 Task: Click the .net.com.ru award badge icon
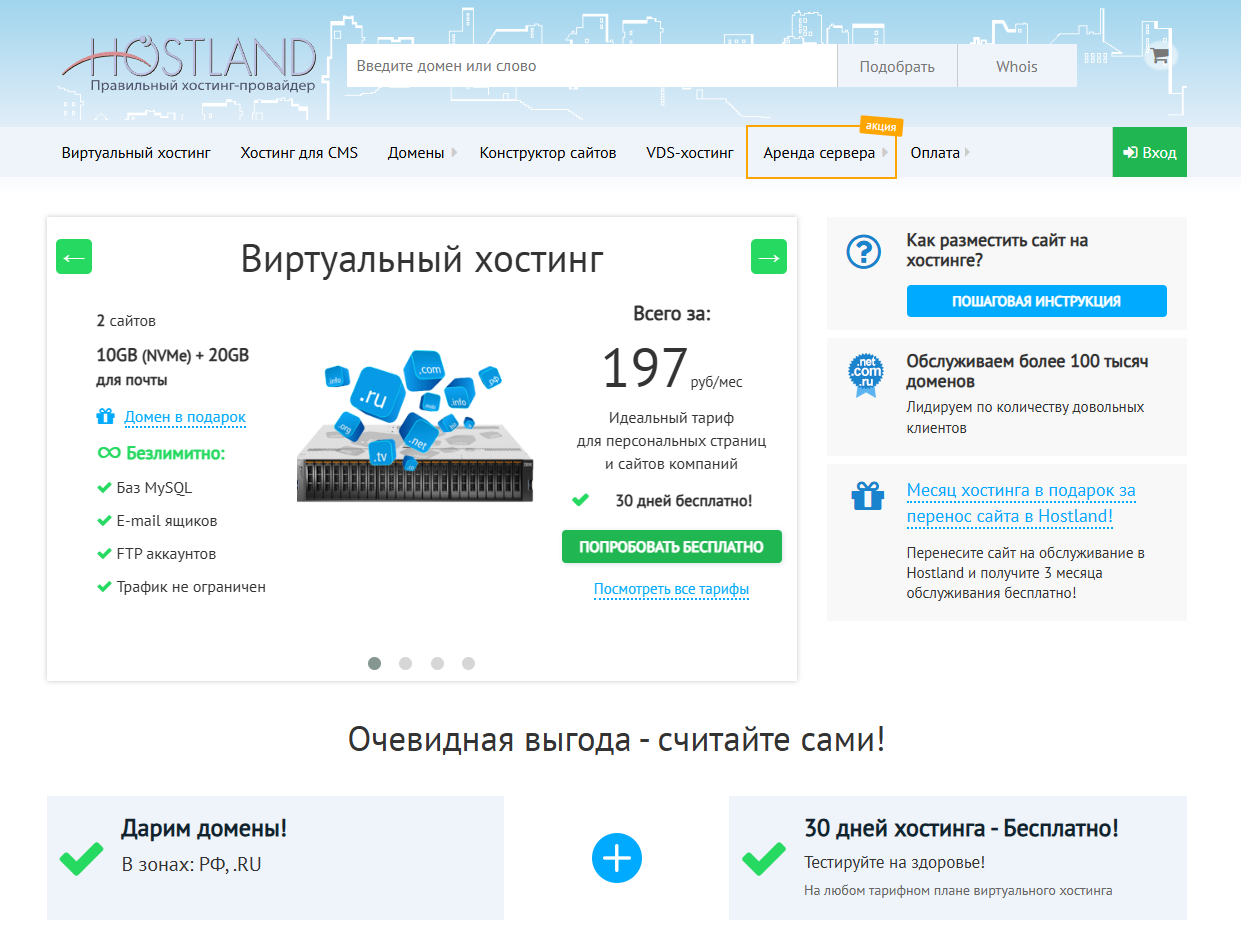pyautogui.click(x=865, y=375)
